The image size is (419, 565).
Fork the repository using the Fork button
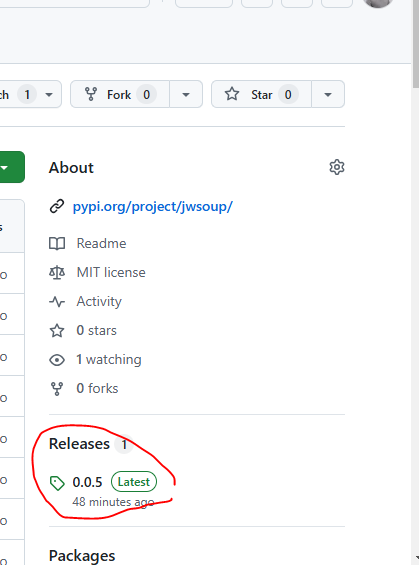120,94
